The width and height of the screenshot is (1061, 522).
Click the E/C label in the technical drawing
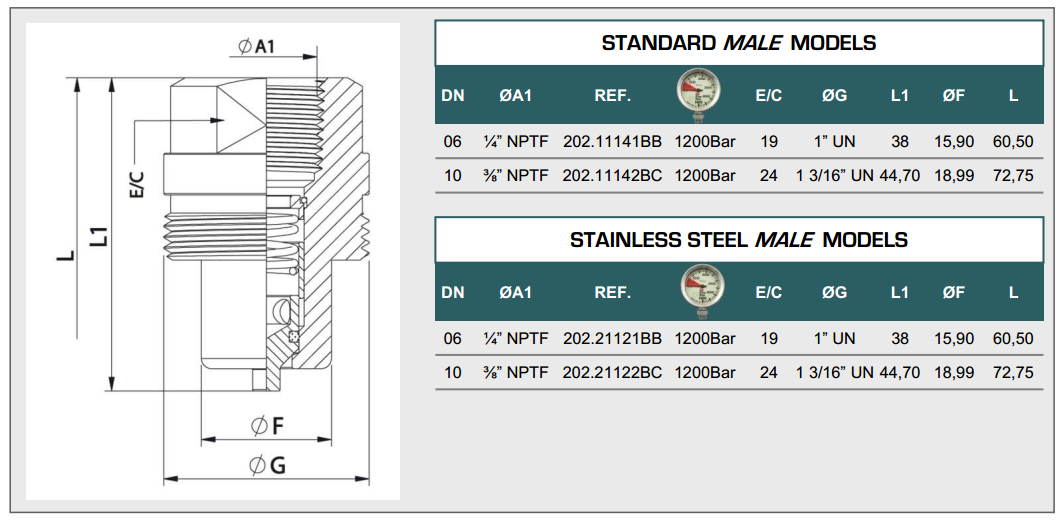(x=137, y=182)
